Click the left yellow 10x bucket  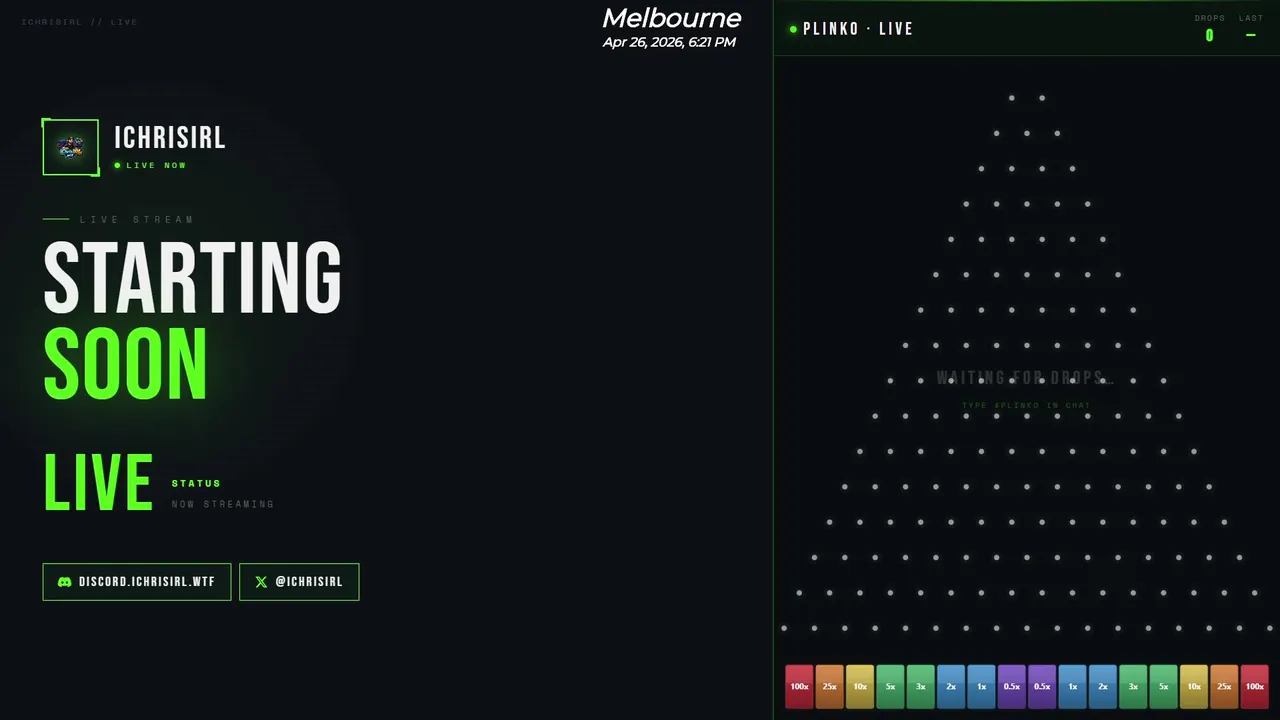(860, 687)
